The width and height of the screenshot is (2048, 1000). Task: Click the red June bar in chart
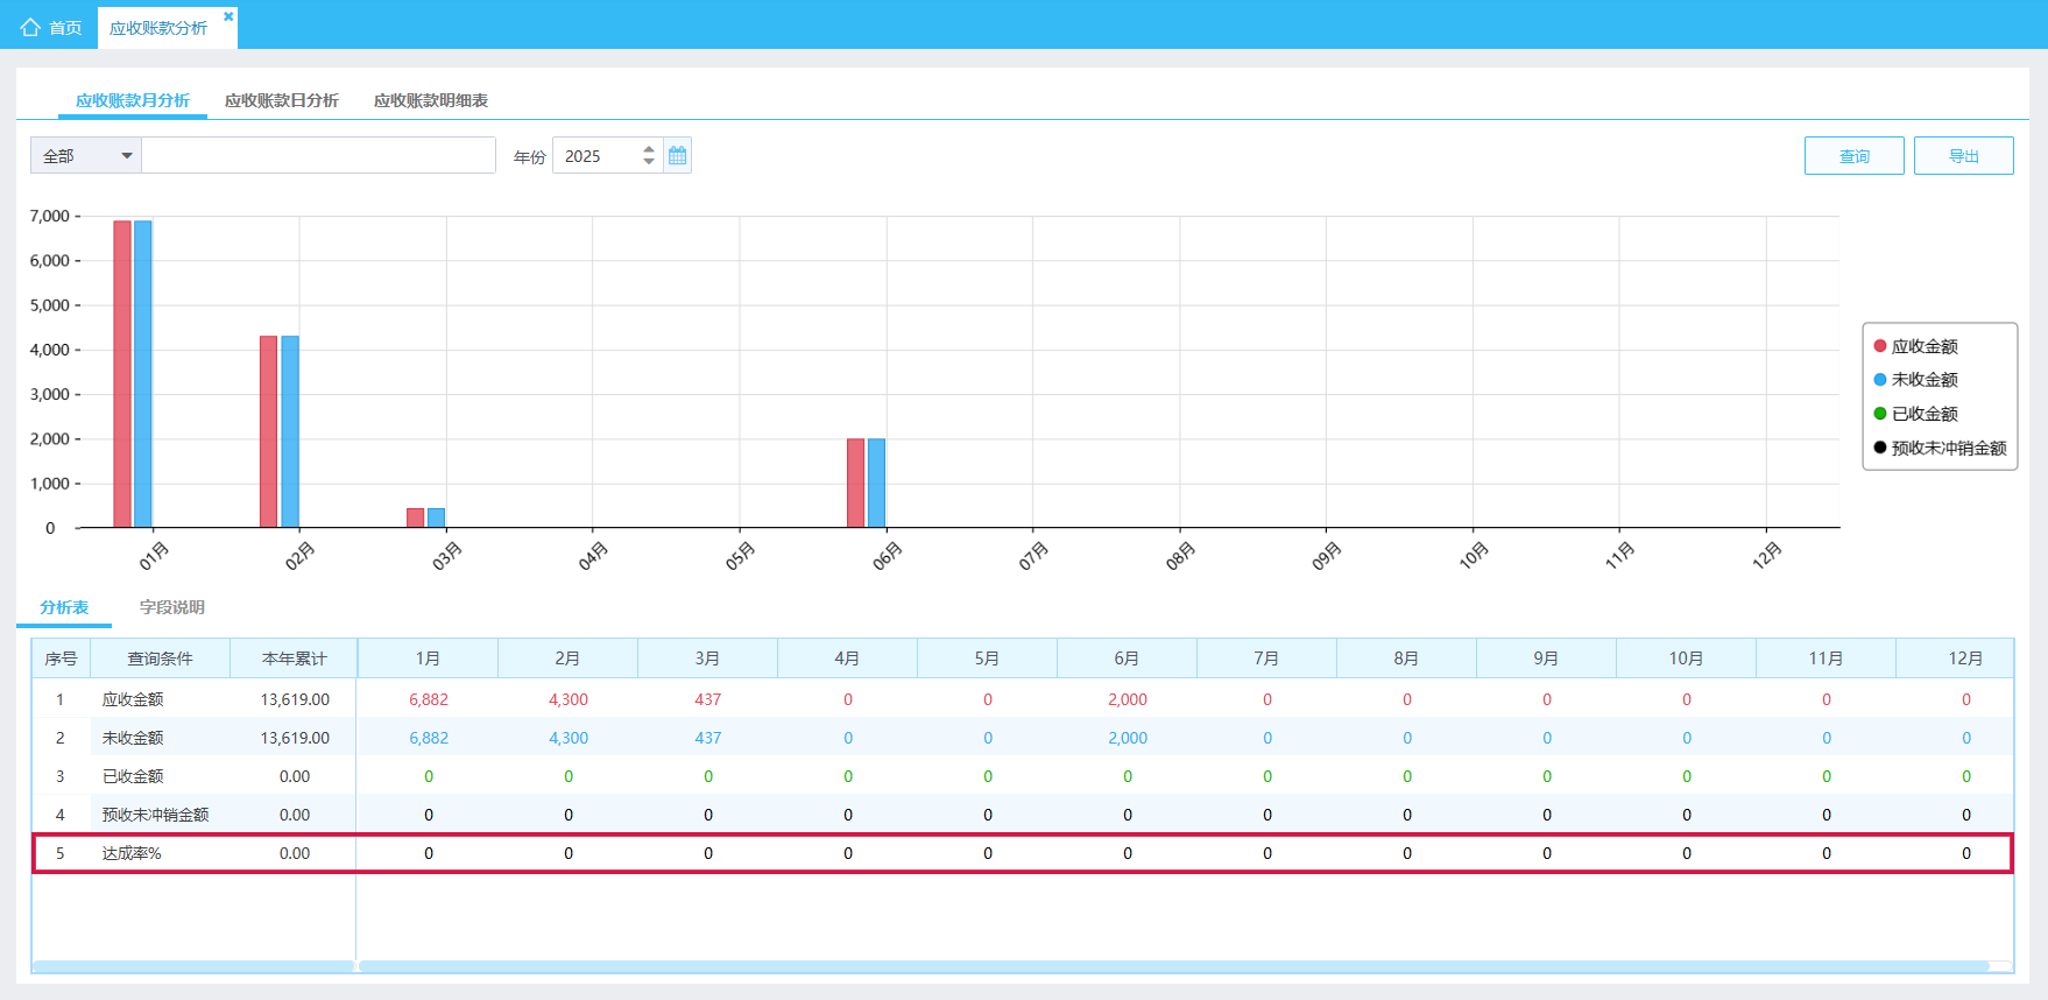[855, 483]
